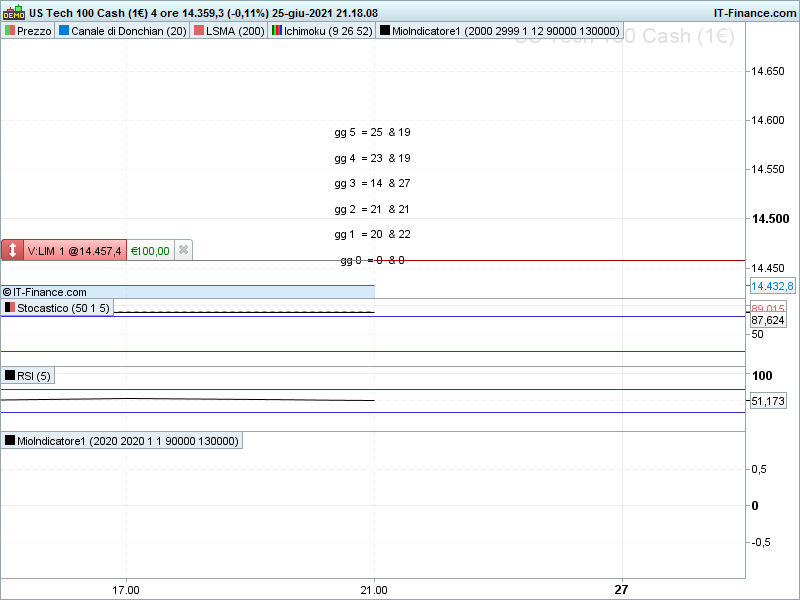Click the 14.500 price axis label
Image resolution: width=800 pixels, height=600 pixels.
coord(770,218)
